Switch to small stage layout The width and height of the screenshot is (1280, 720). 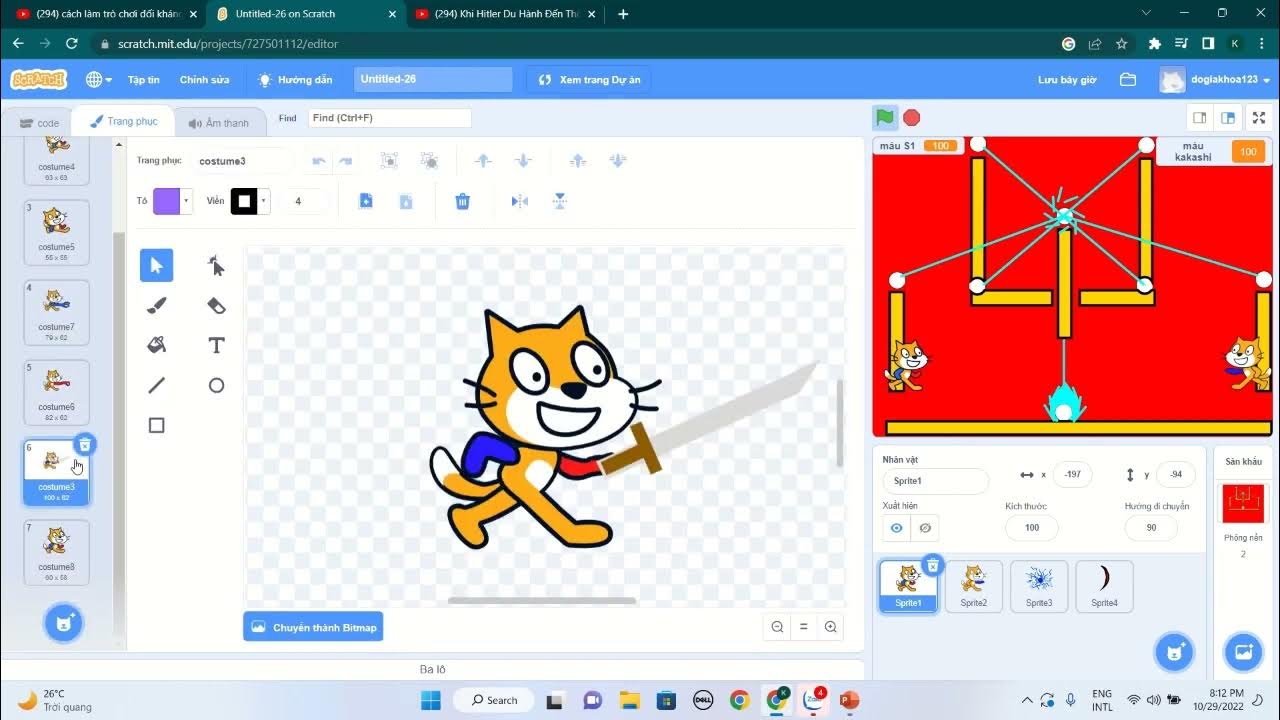[x=1199, y=117]
